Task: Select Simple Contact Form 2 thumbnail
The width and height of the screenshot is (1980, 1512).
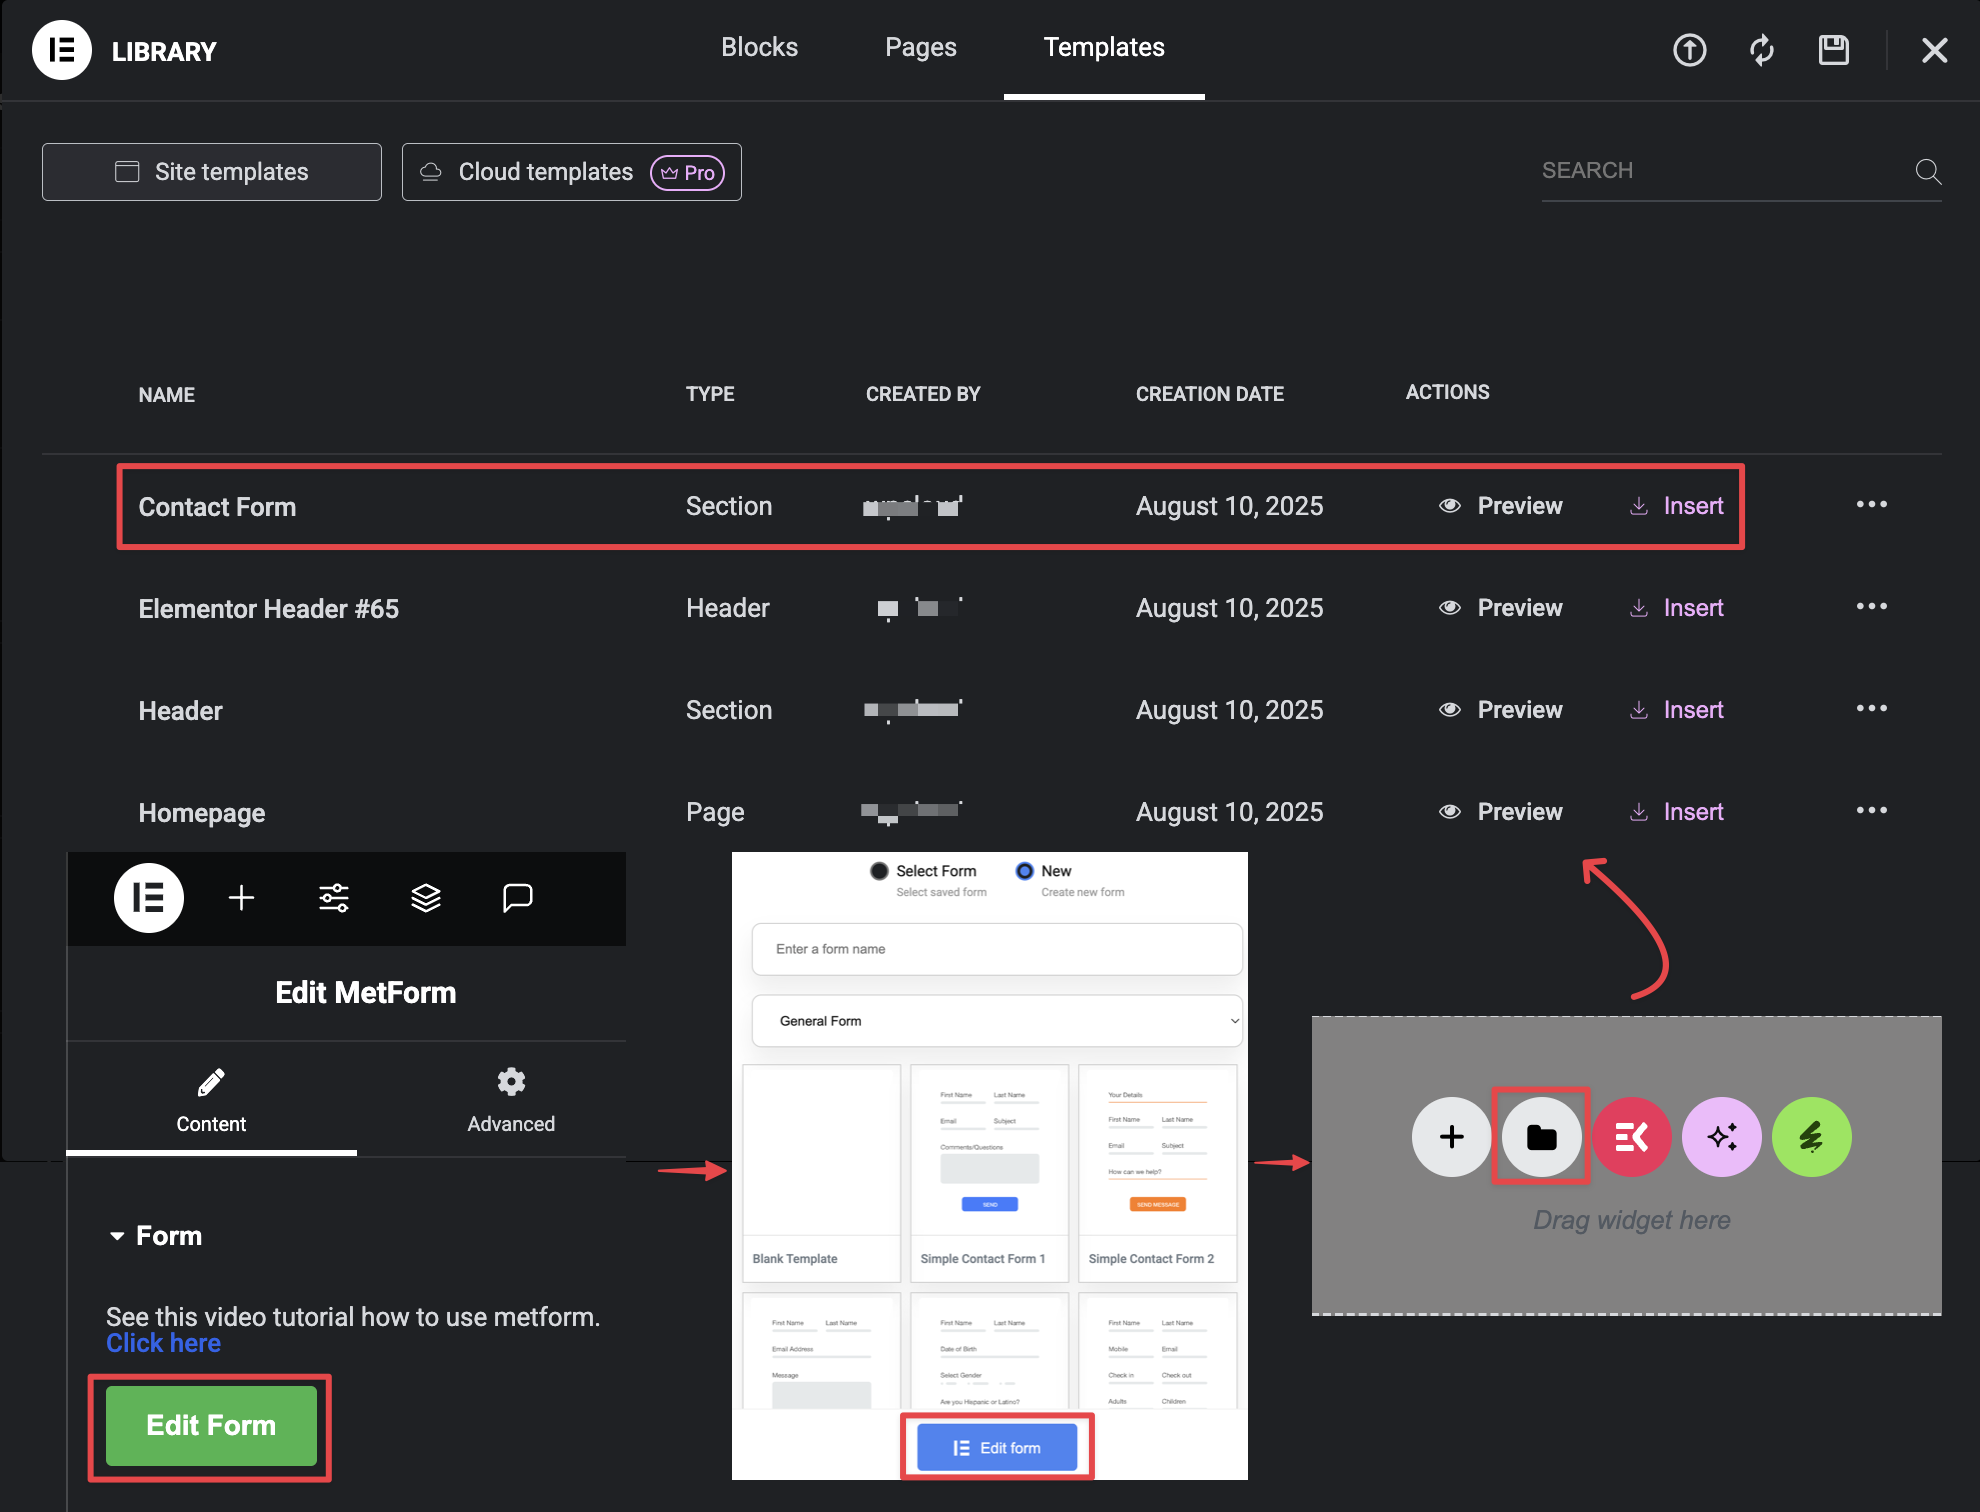Action: coord(1158,1174)
